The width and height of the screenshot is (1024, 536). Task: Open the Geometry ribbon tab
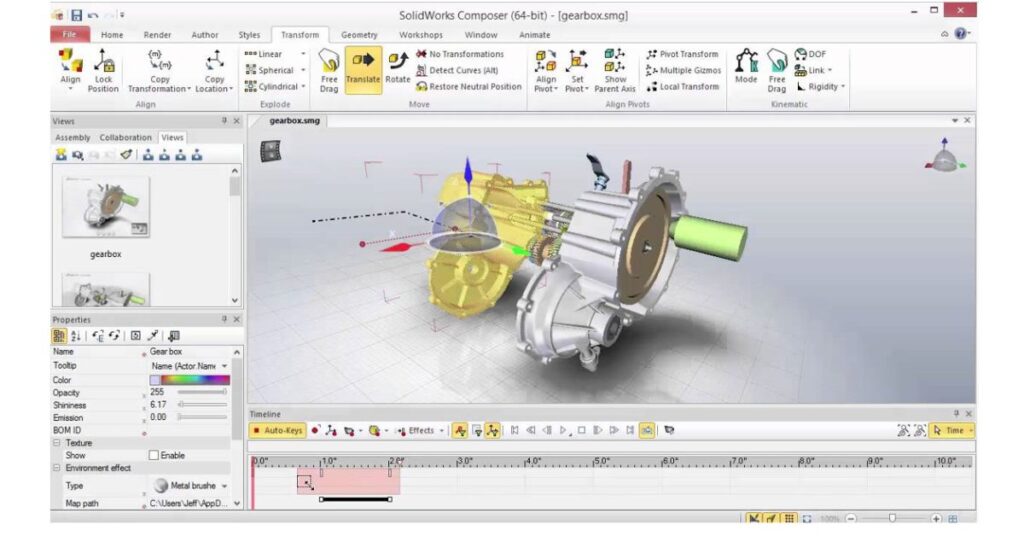[359, 35]
